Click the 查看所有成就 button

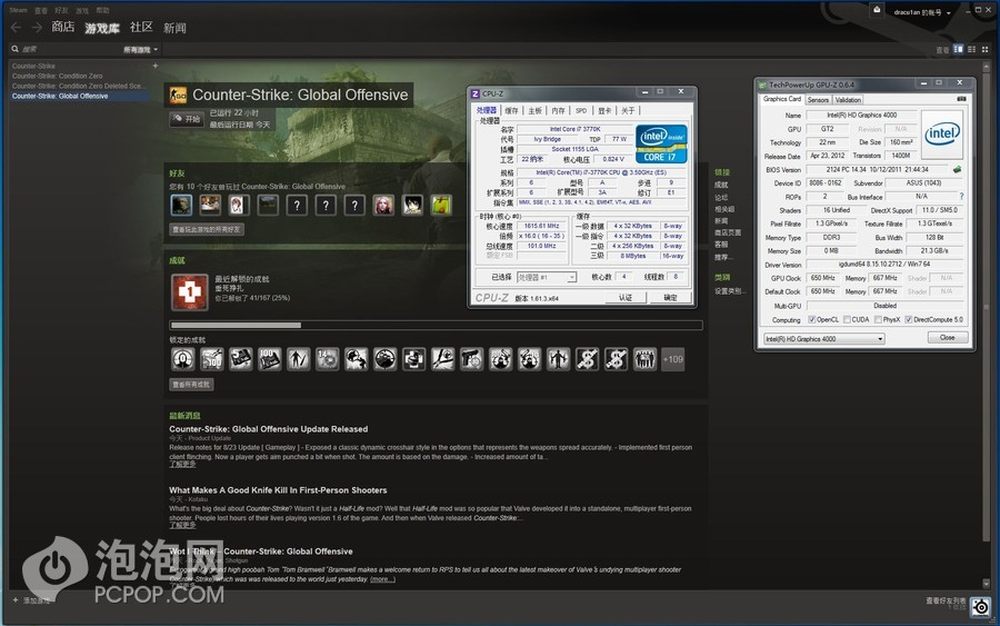[191, 384]
